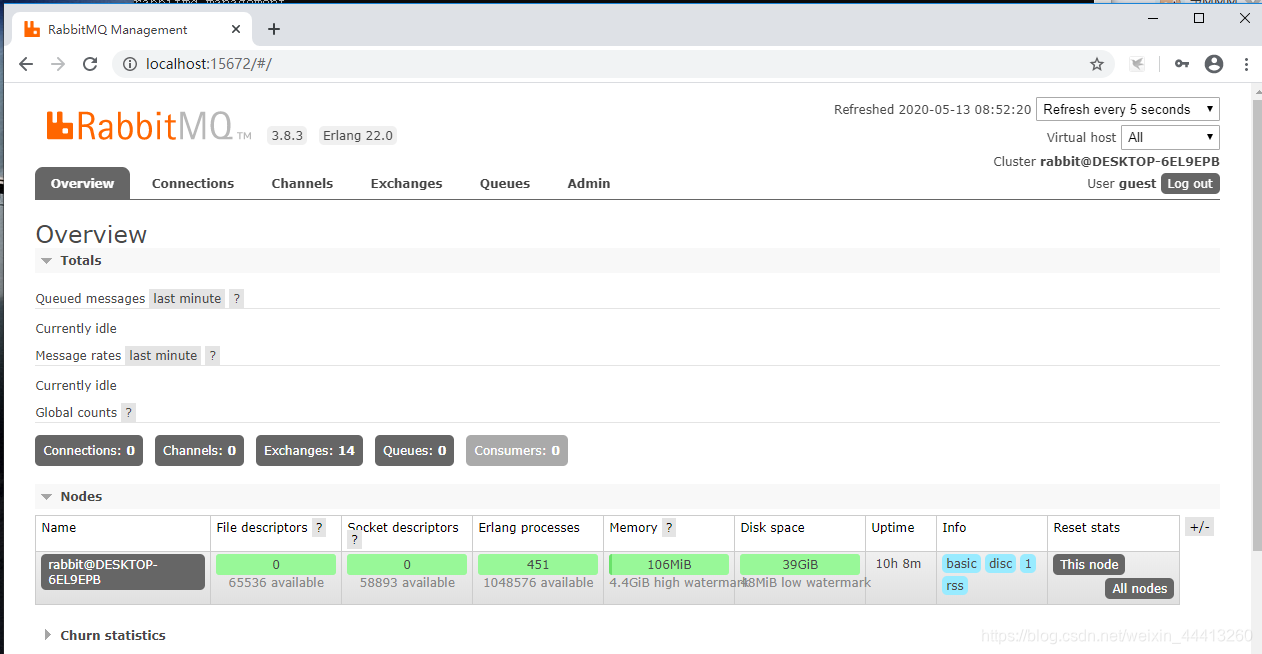
Task: Open the Admin tab
Action: 589,183
